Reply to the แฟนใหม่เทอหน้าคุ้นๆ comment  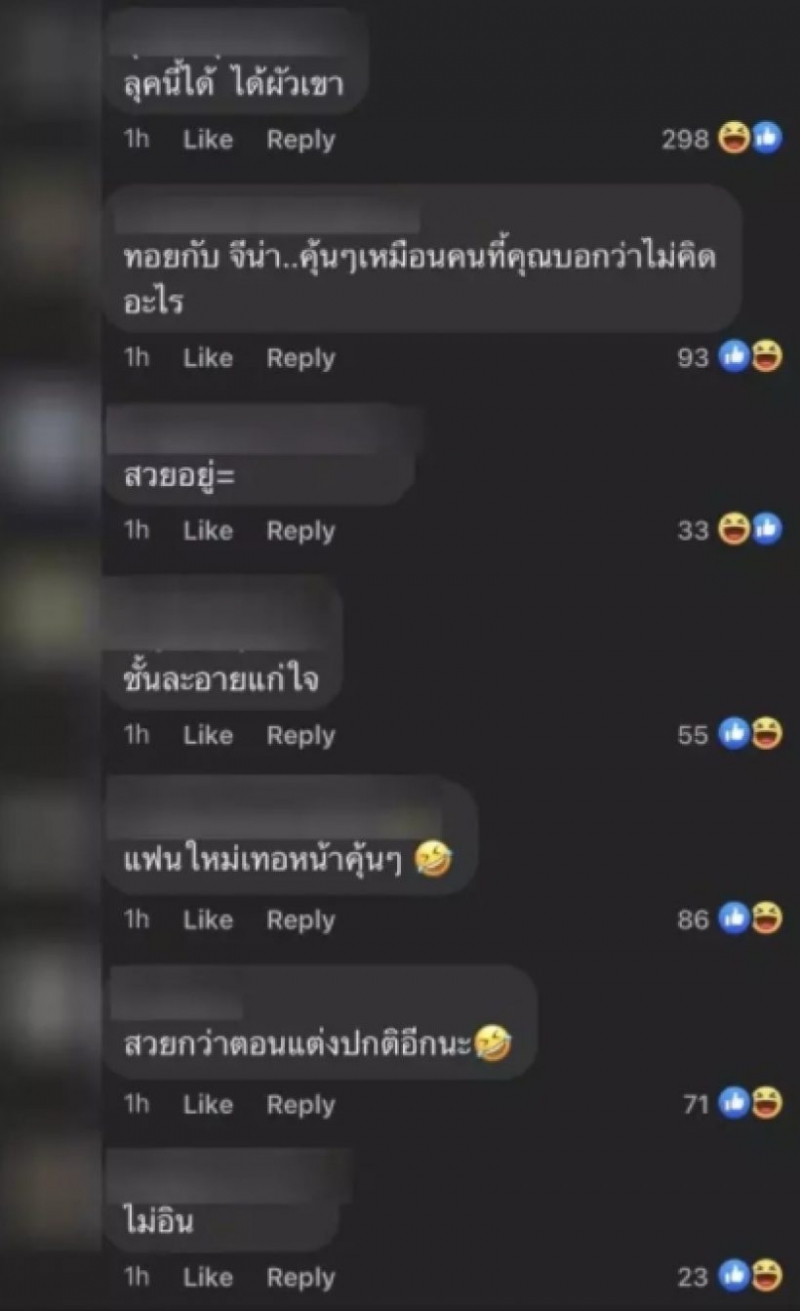click(x=300, y=921)
